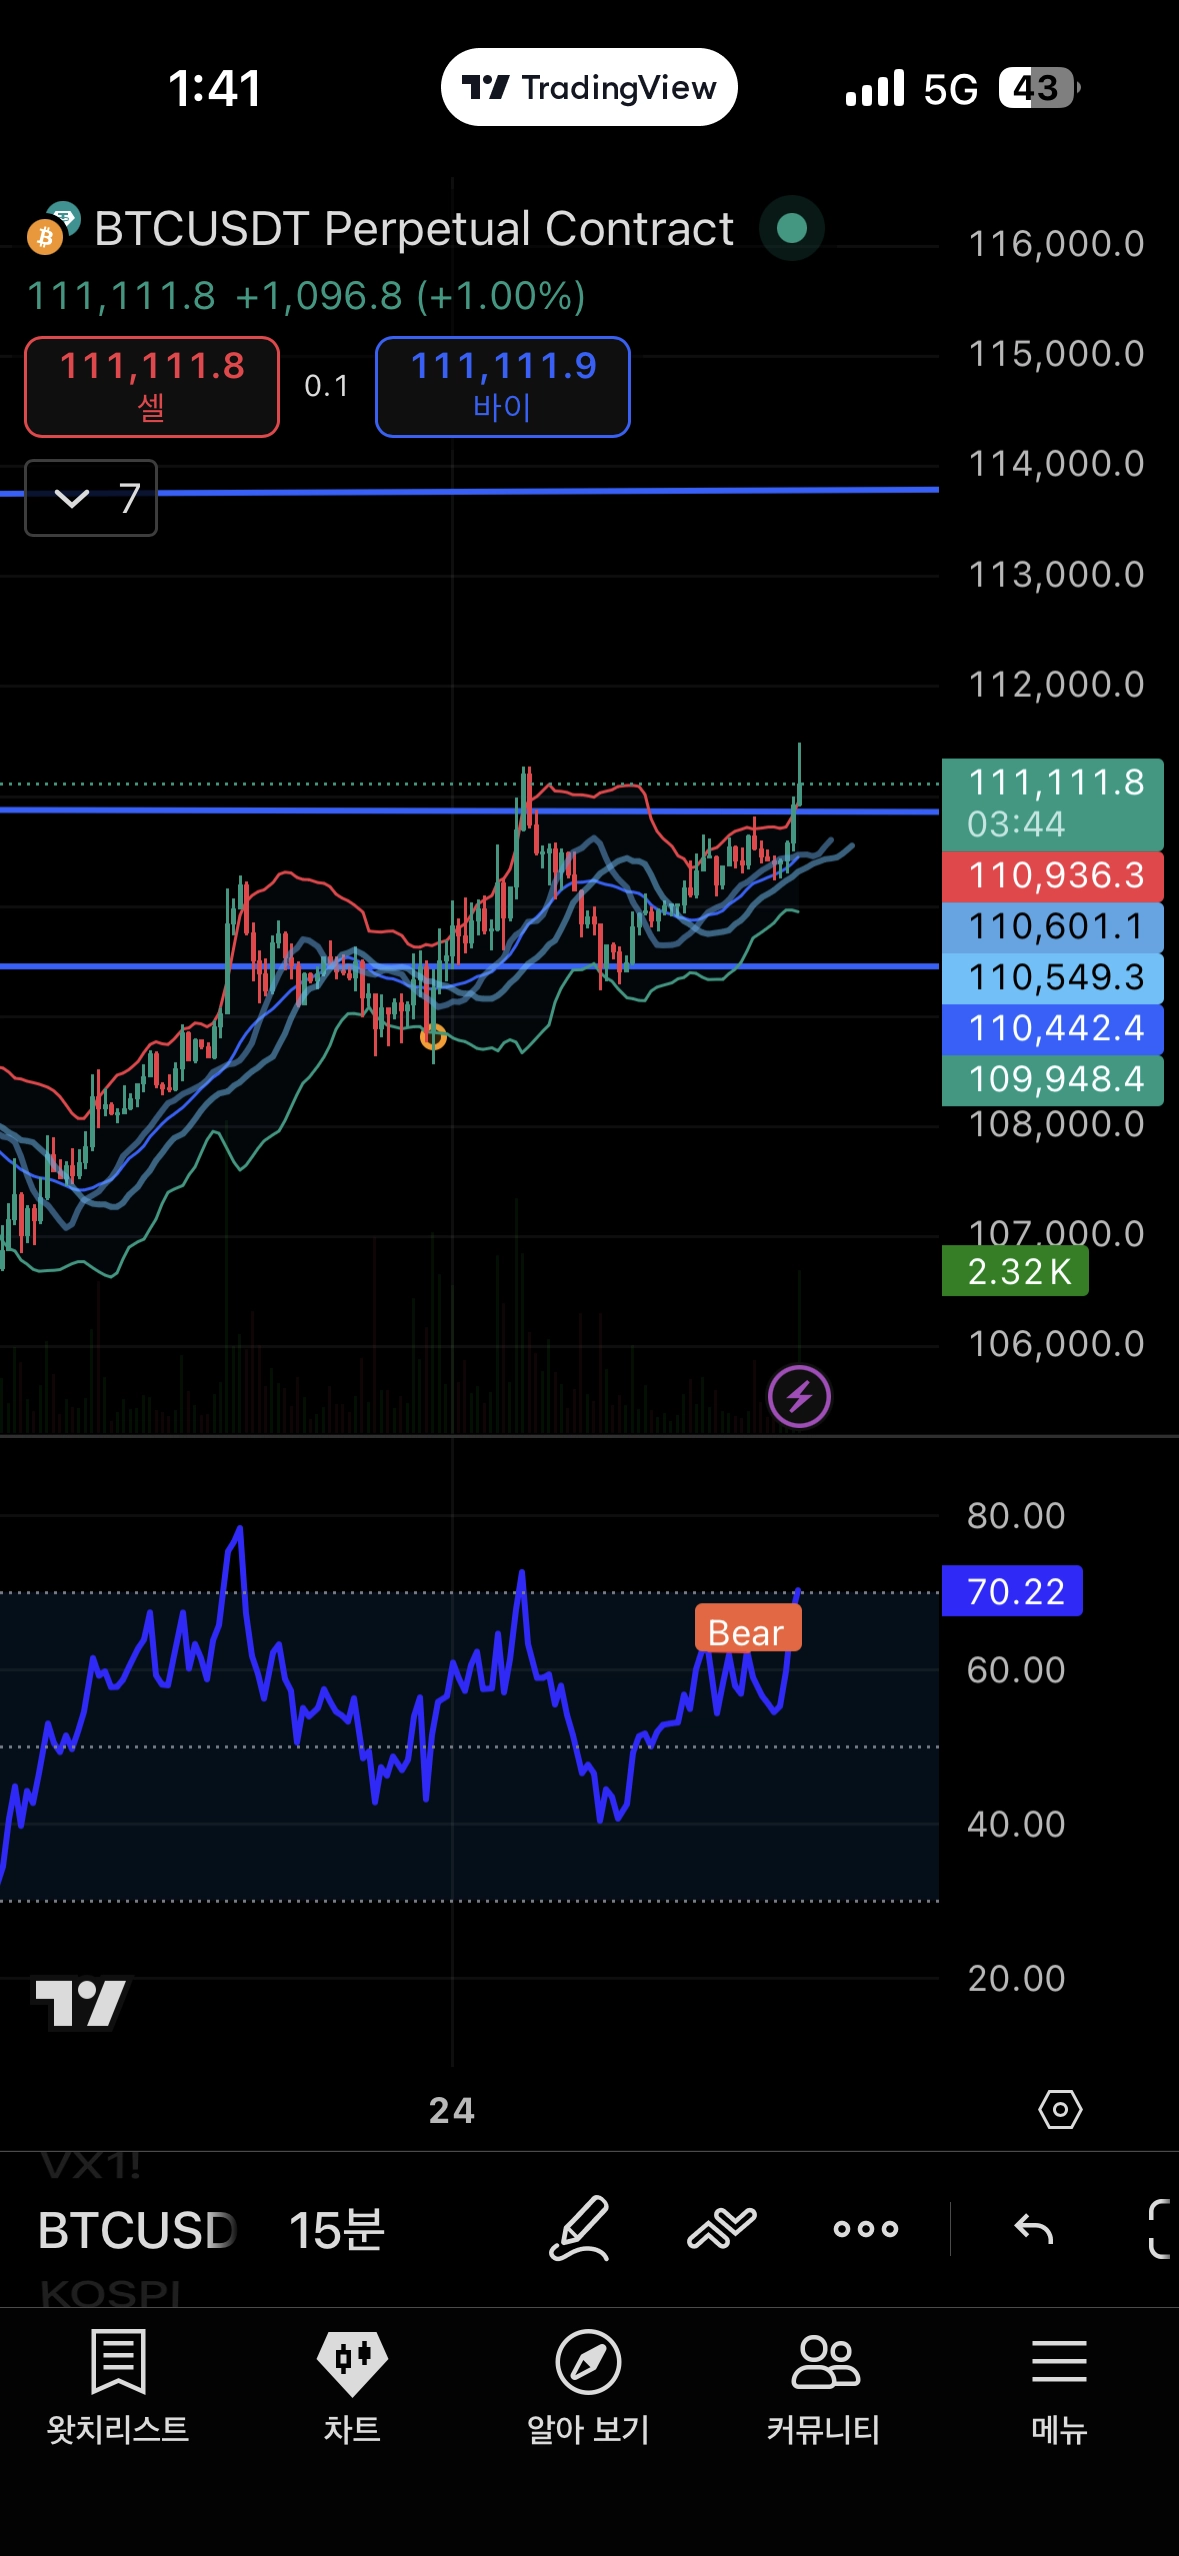Image resolution: width=1179 pixels, height=2556 pixels.
Task: Tap the 110,601.1 price label
Action: [x=1053, y=927]
